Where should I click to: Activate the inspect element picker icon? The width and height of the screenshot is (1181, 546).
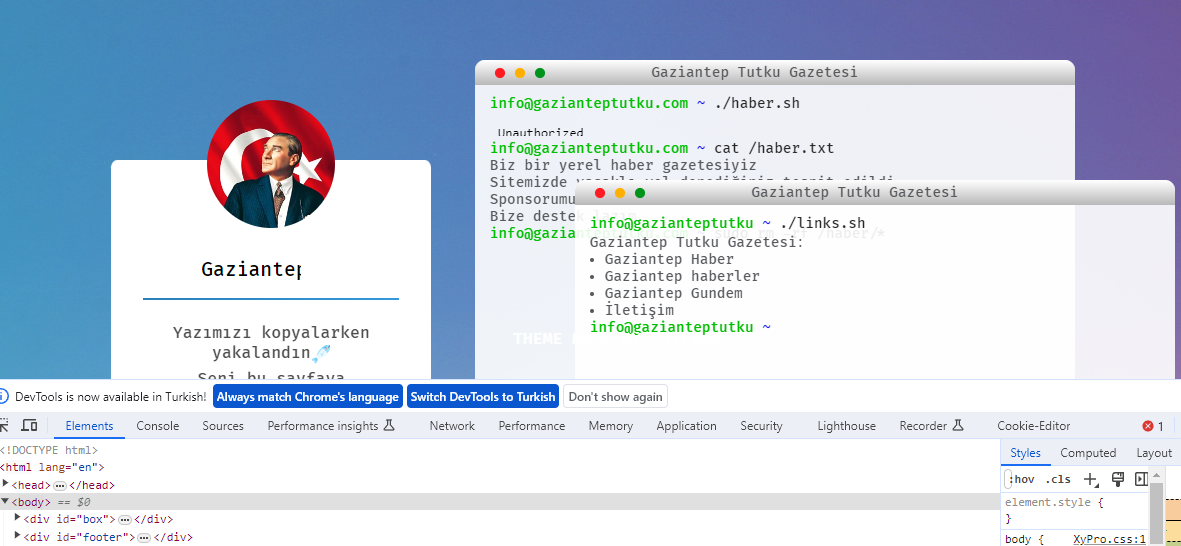[x=4, y=426]
